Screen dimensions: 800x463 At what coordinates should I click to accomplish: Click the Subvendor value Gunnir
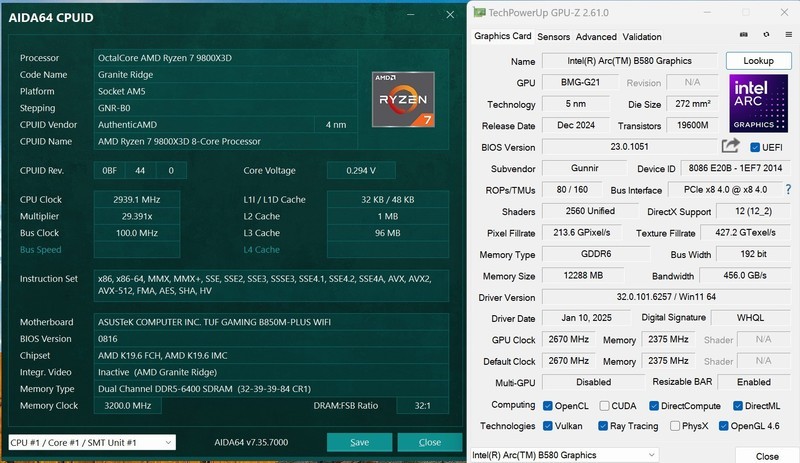point(584,168)
